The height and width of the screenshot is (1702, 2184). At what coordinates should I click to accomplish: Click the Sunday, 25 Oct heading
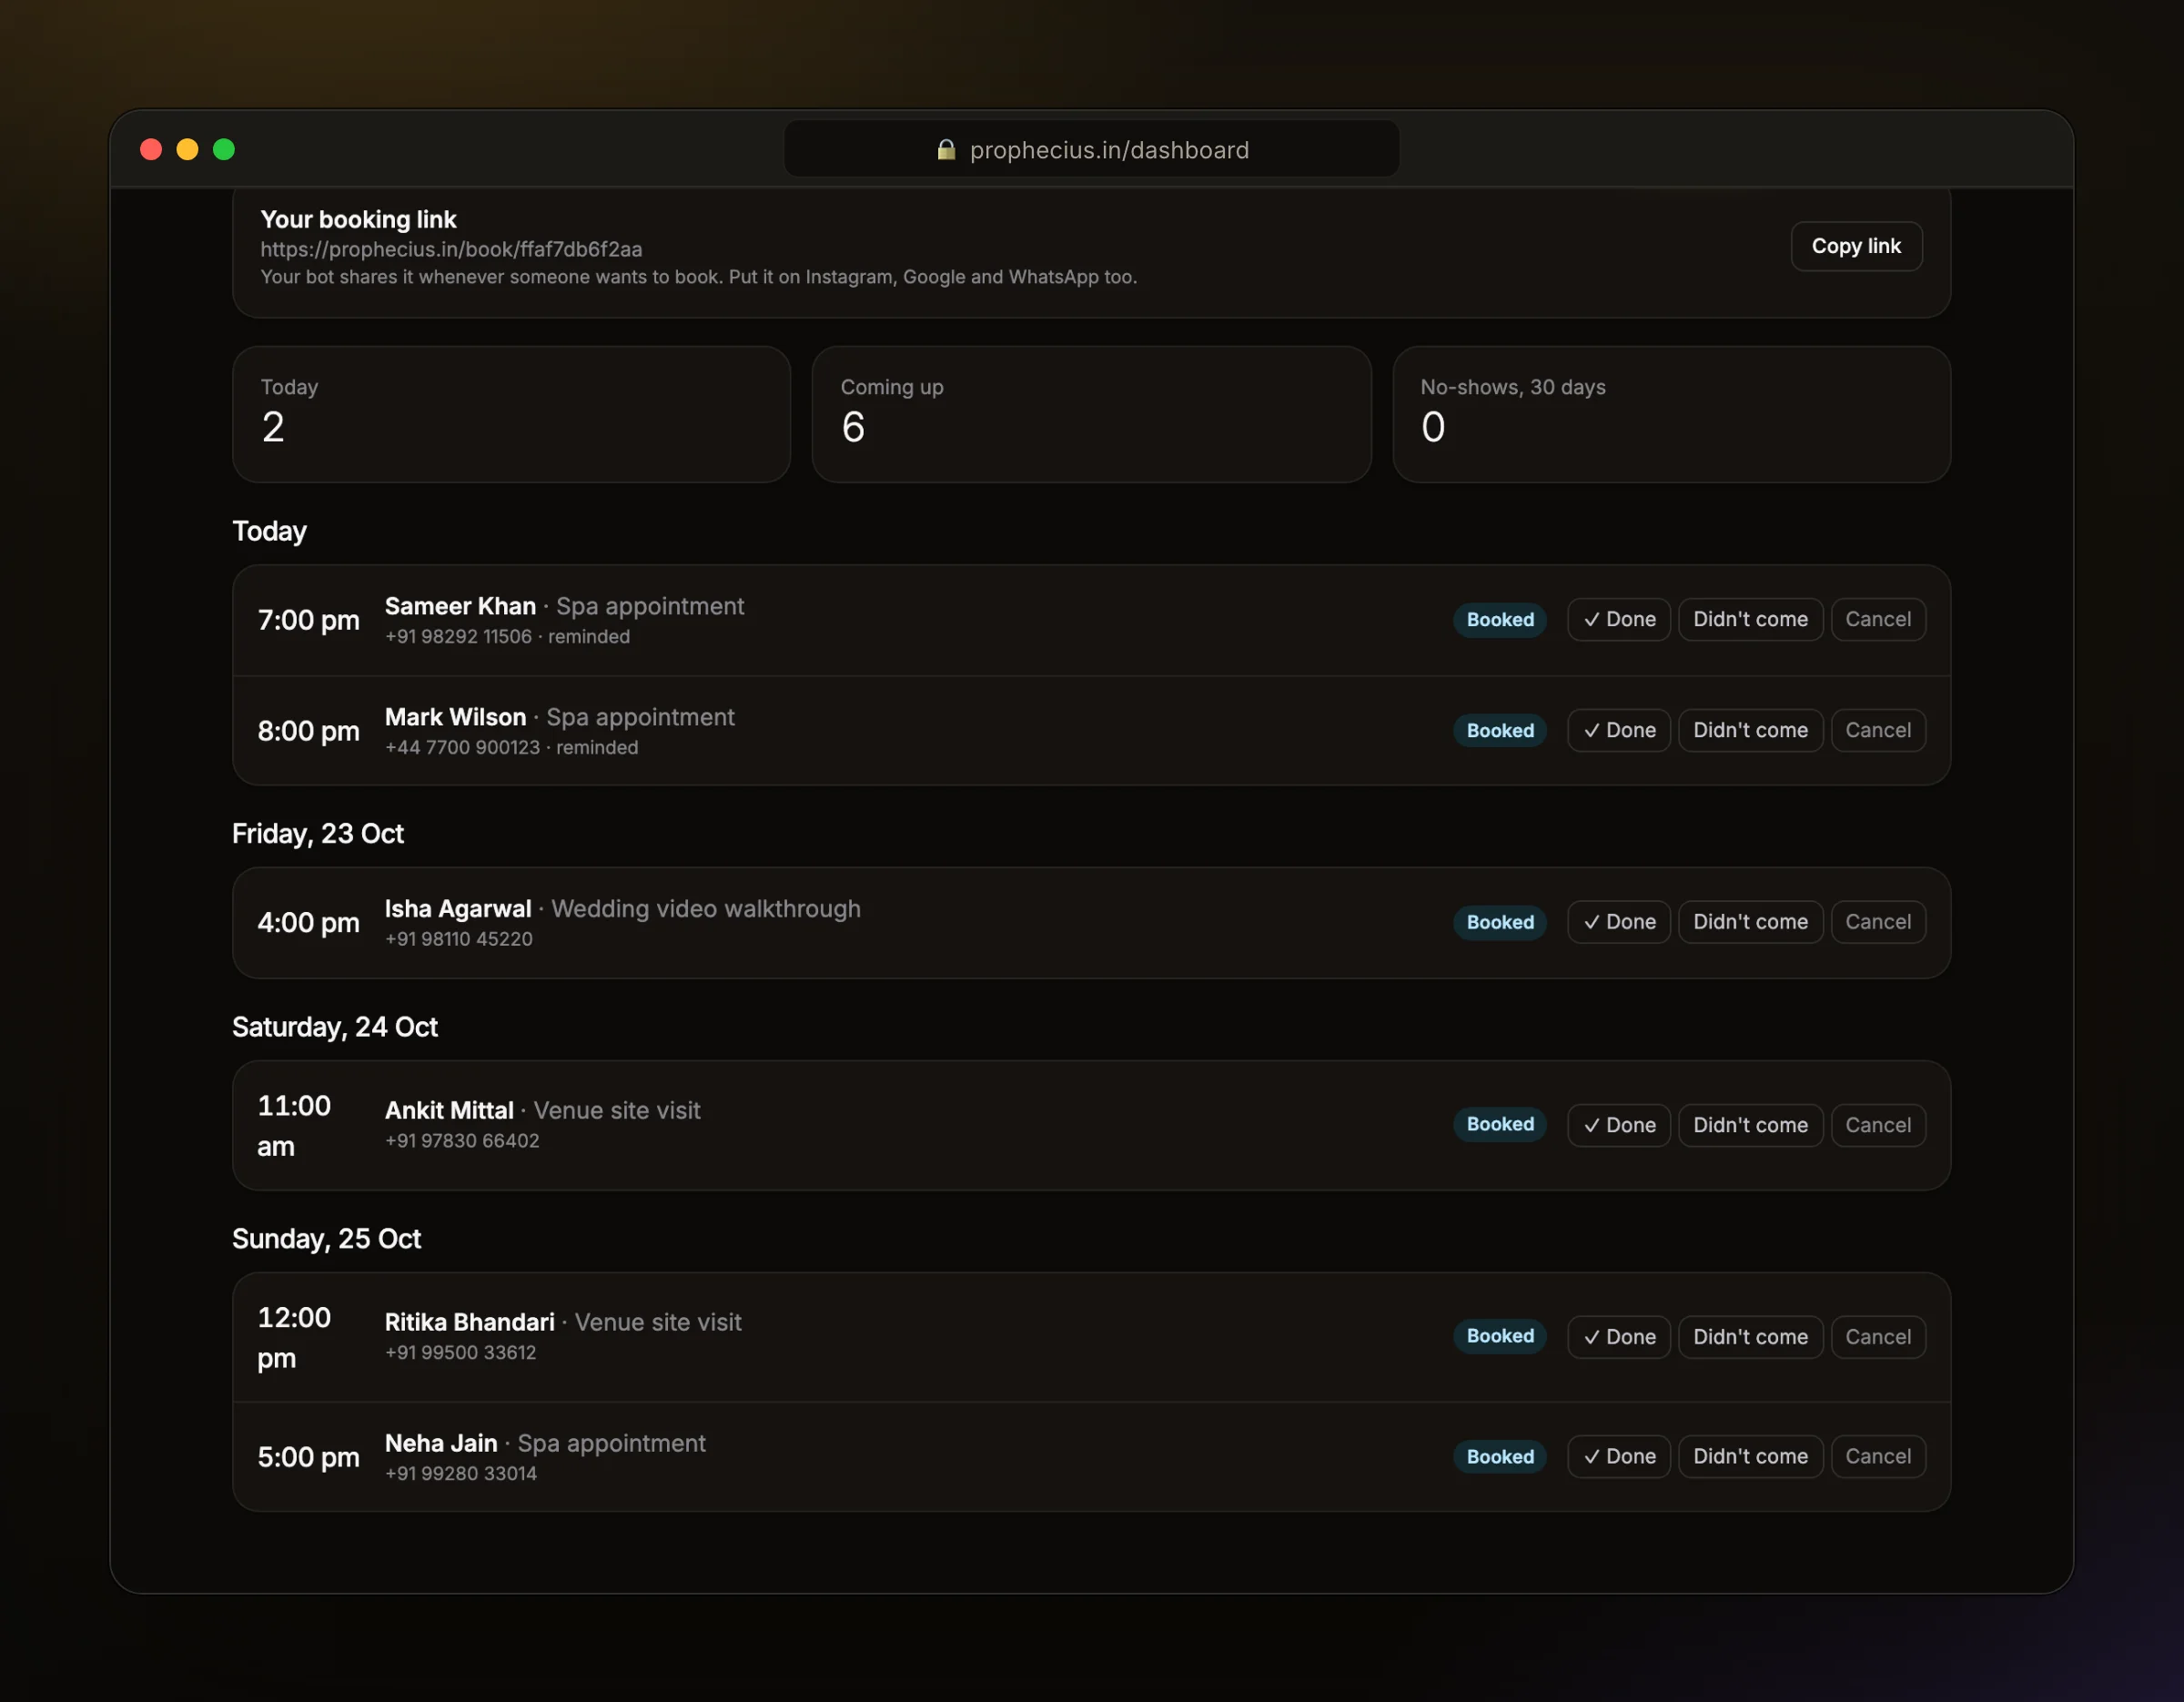pos(326,1239)
